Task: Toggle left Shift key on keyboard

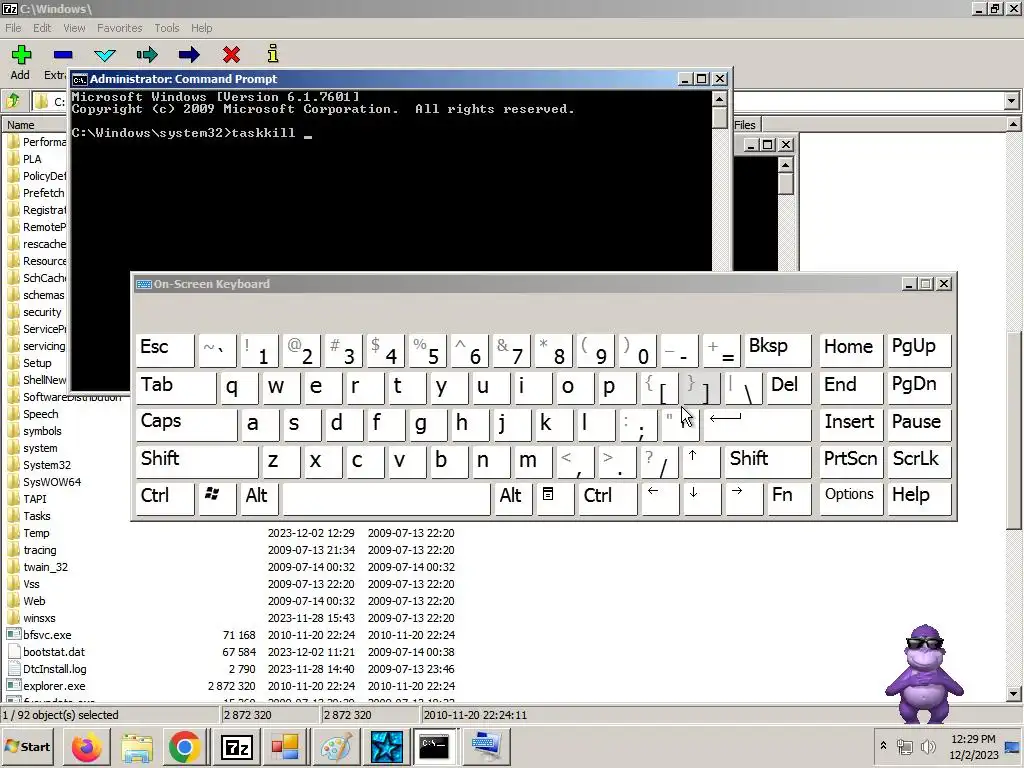Action: 197,460
